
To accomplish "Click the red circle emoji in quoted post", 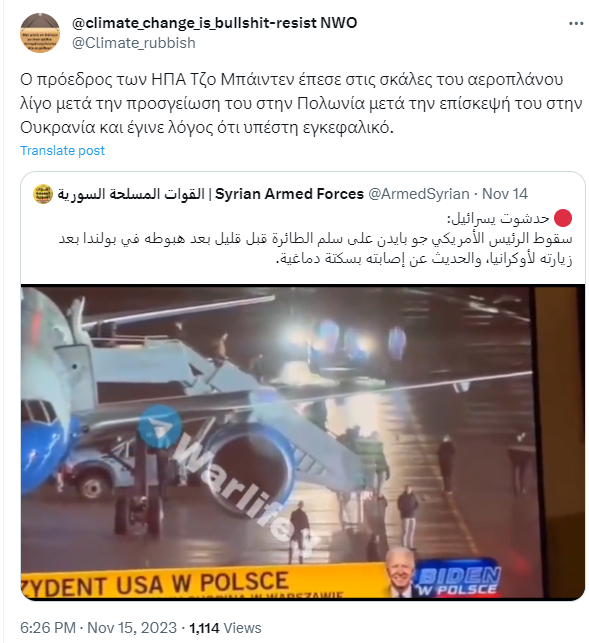I will [563, 218].
